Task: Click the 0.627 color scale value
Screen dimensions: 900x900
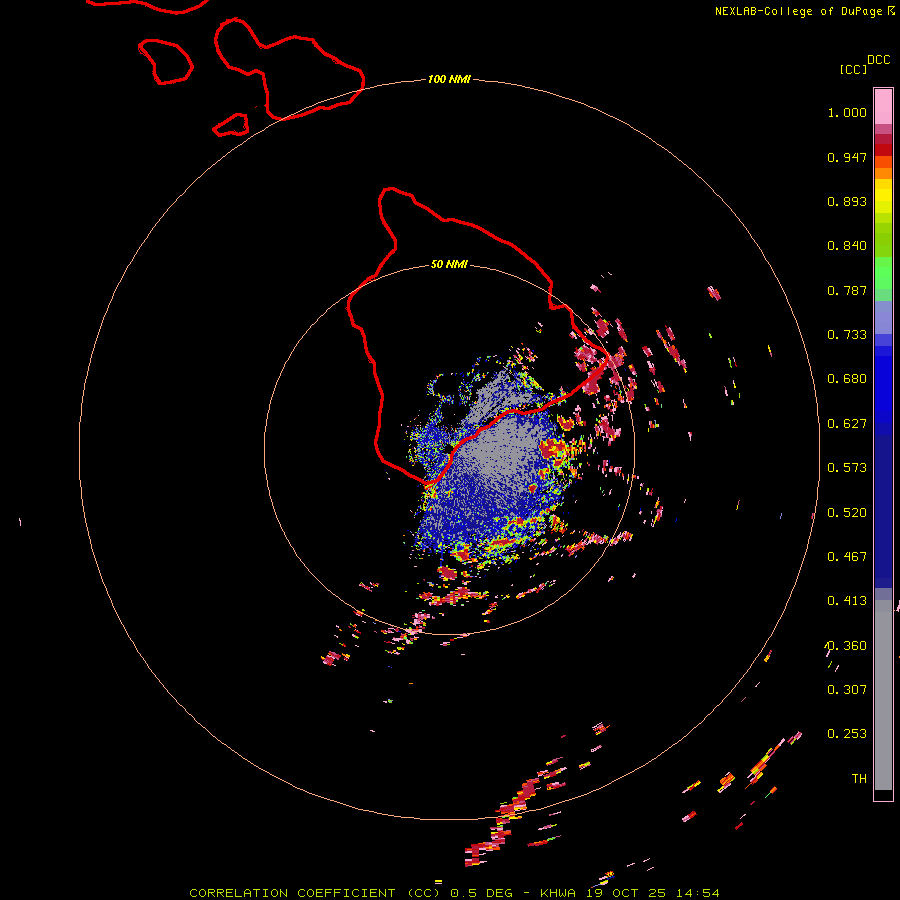Action: click(847, 424)
